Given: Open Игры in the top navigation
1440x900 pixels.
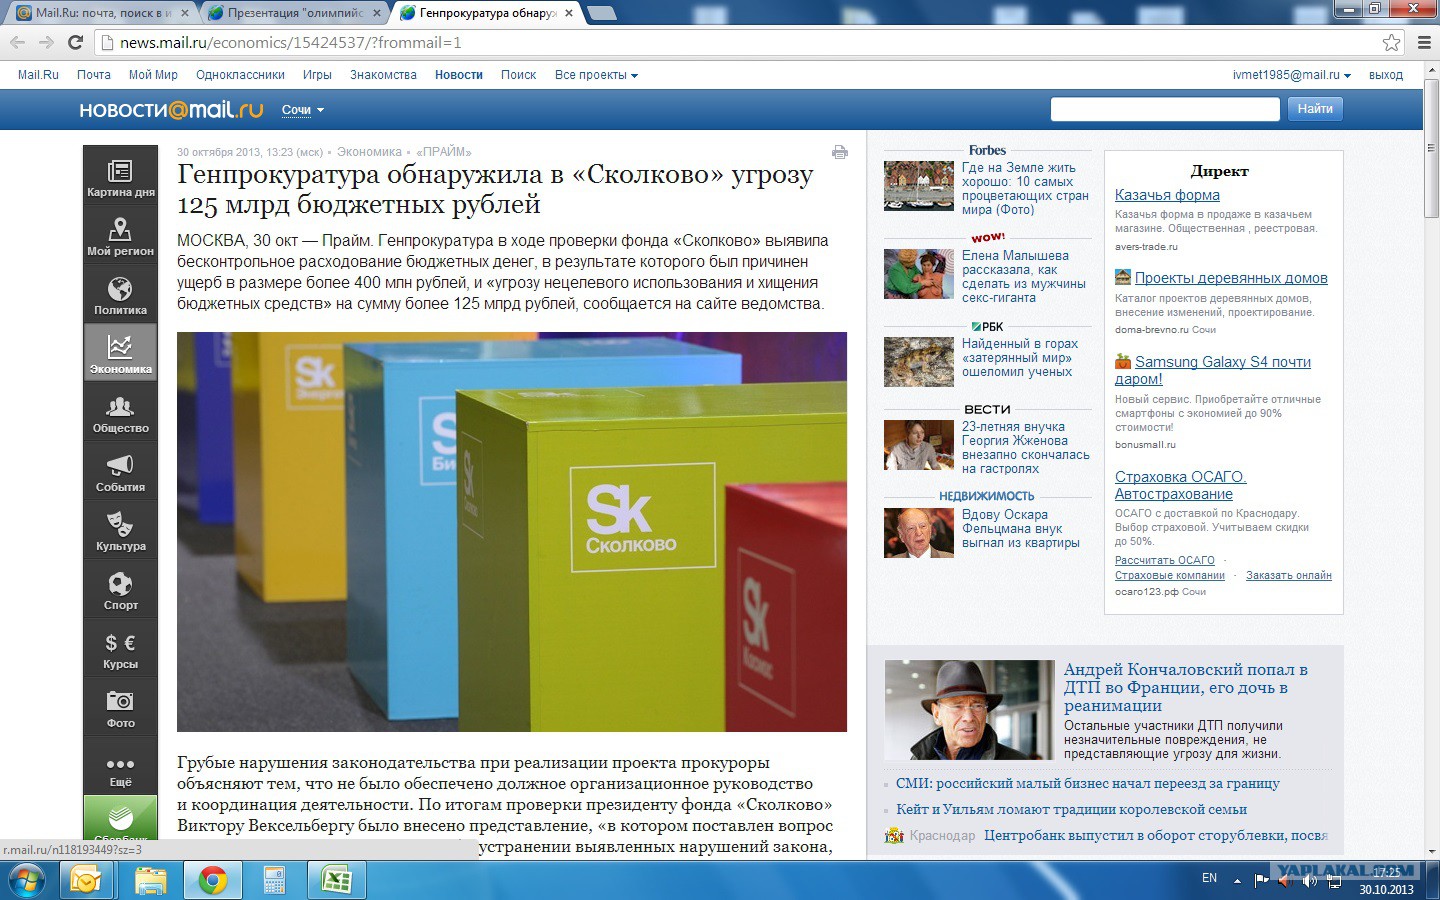Looking at the screenshot, I should click(317, 75).
